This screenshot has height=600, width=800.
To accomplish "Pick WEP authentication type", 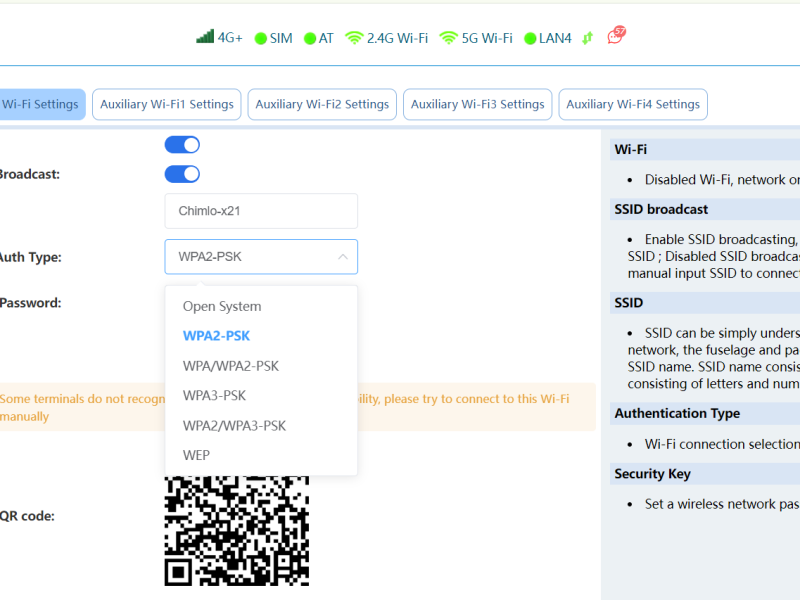I will (196, 455).
